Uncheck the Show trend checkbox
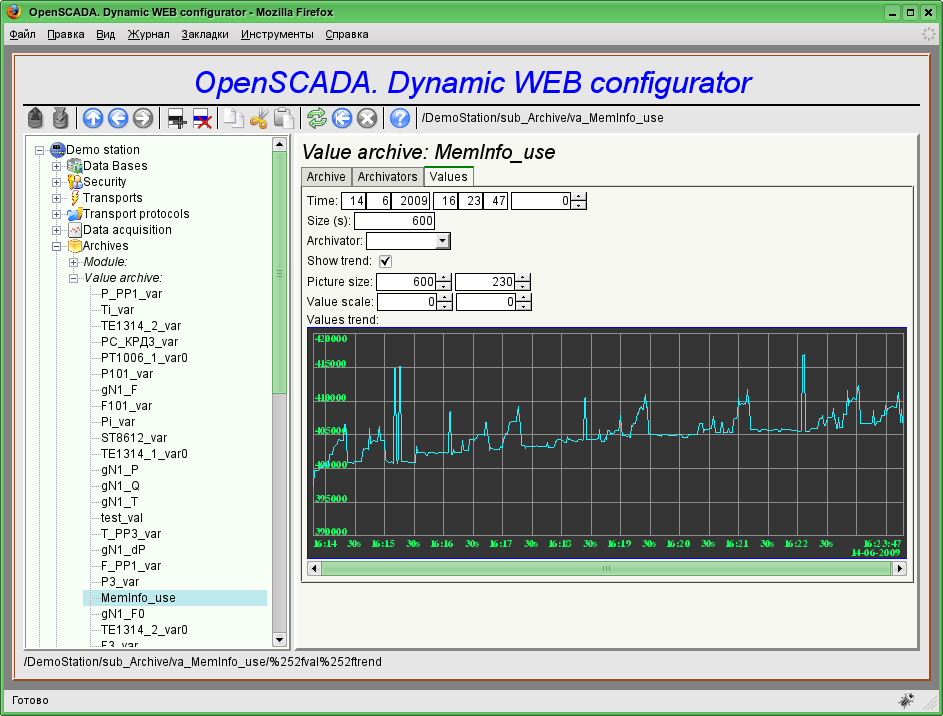The width and height of the screenshot is (943, 716). click(x=385, y=261)
